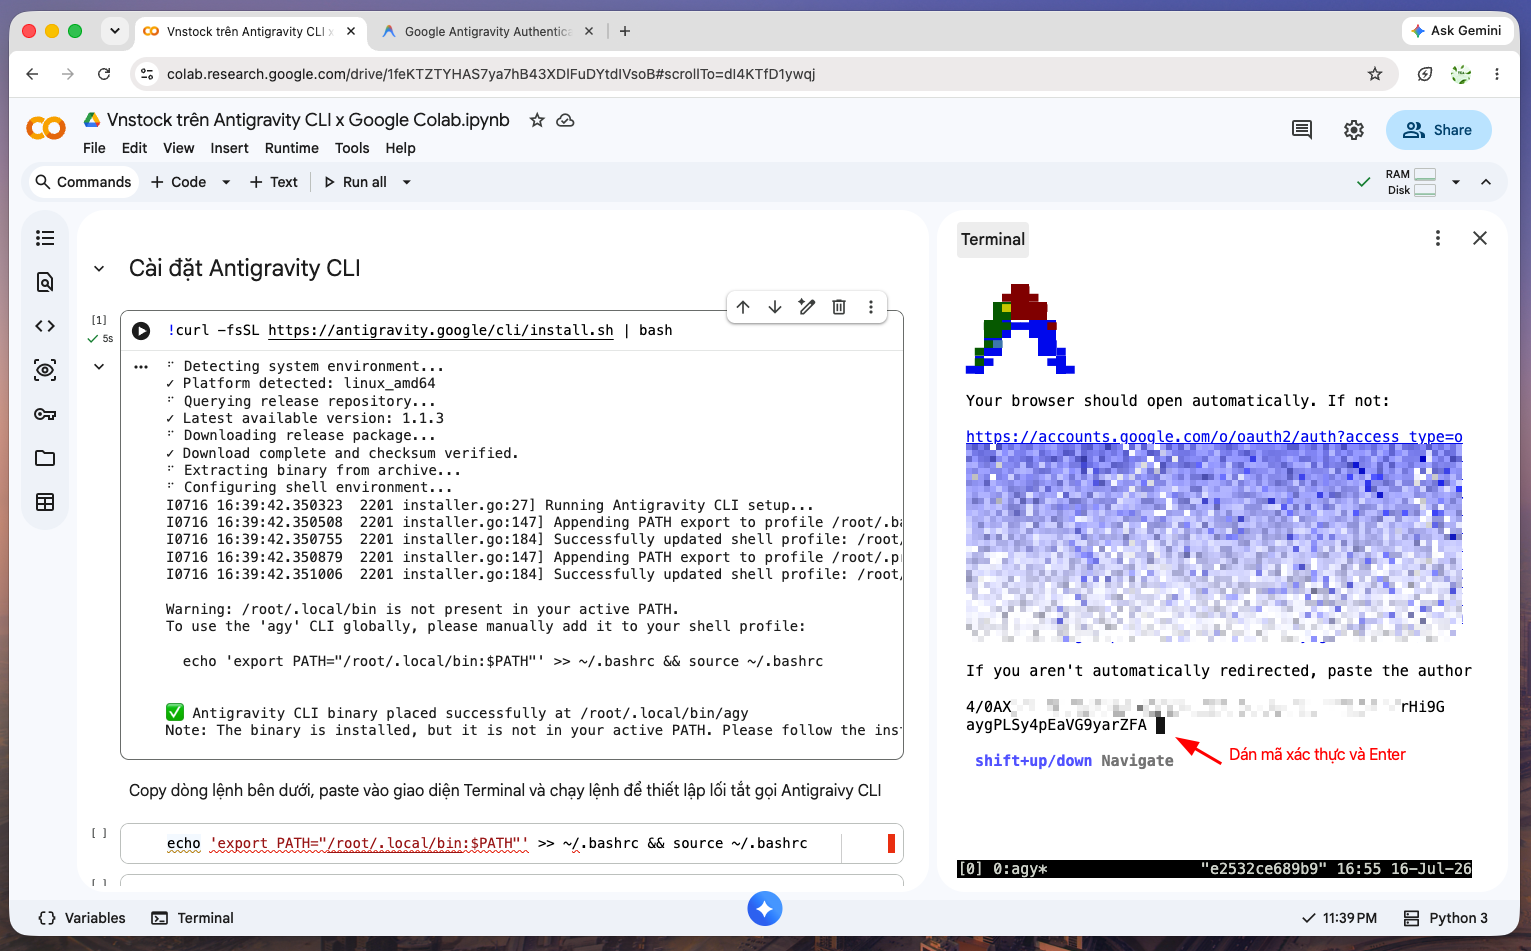Collapse the Colab header with chevron

(x=1486, y=182)
